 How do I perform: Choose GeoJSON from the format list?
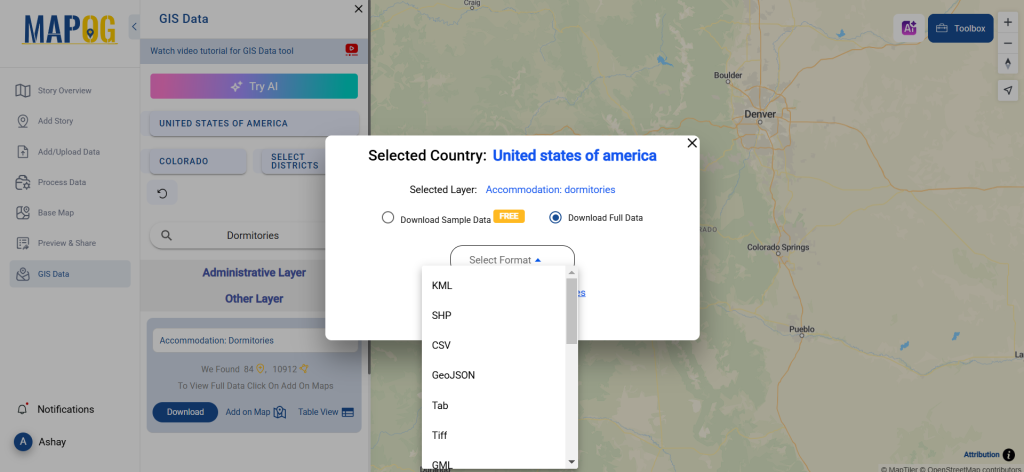(x=453, y=375)
